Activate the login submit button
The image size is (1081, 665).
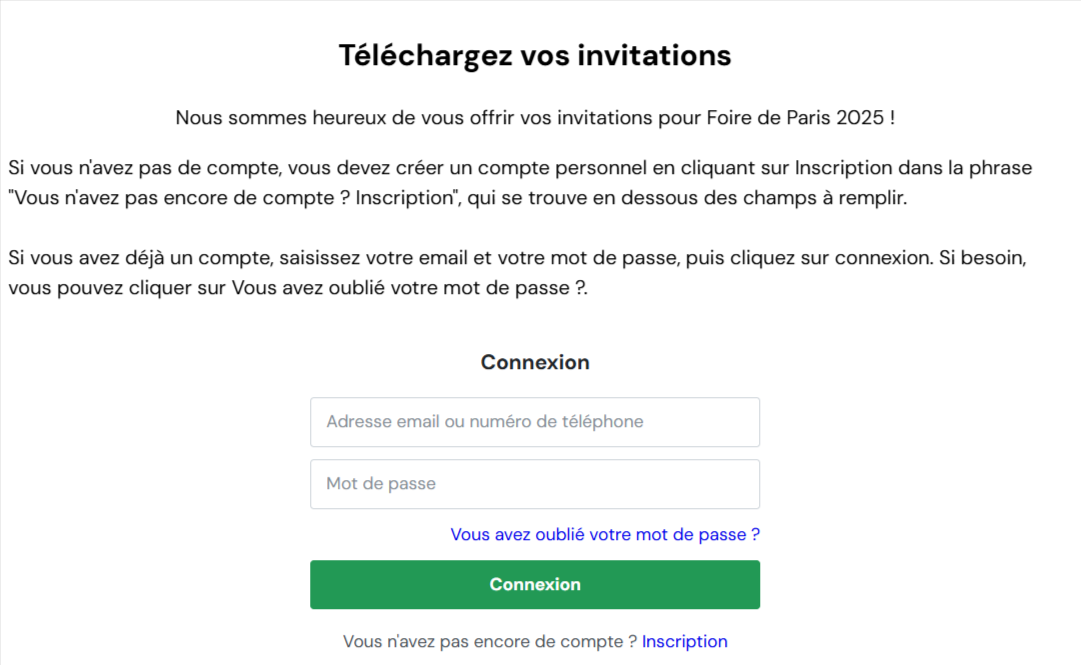[x=535, y=584]
